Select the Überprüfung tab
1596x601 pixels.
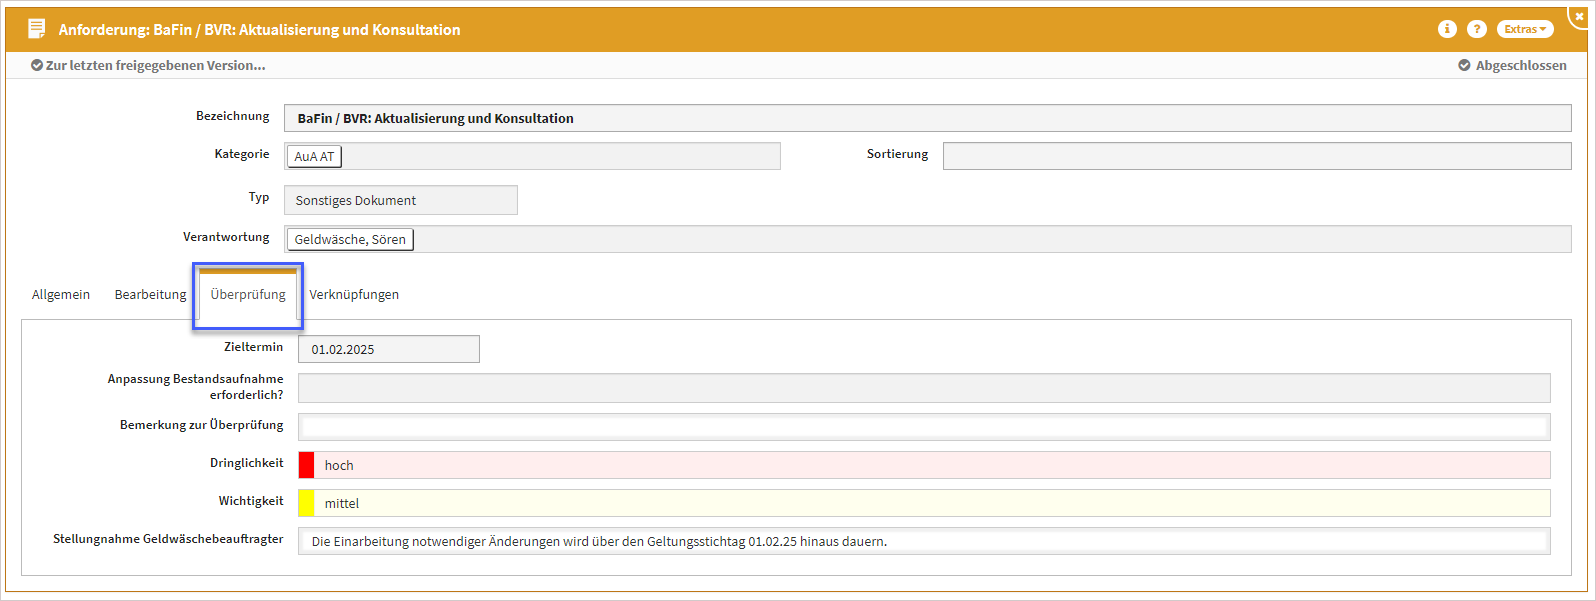pos(248,295)
